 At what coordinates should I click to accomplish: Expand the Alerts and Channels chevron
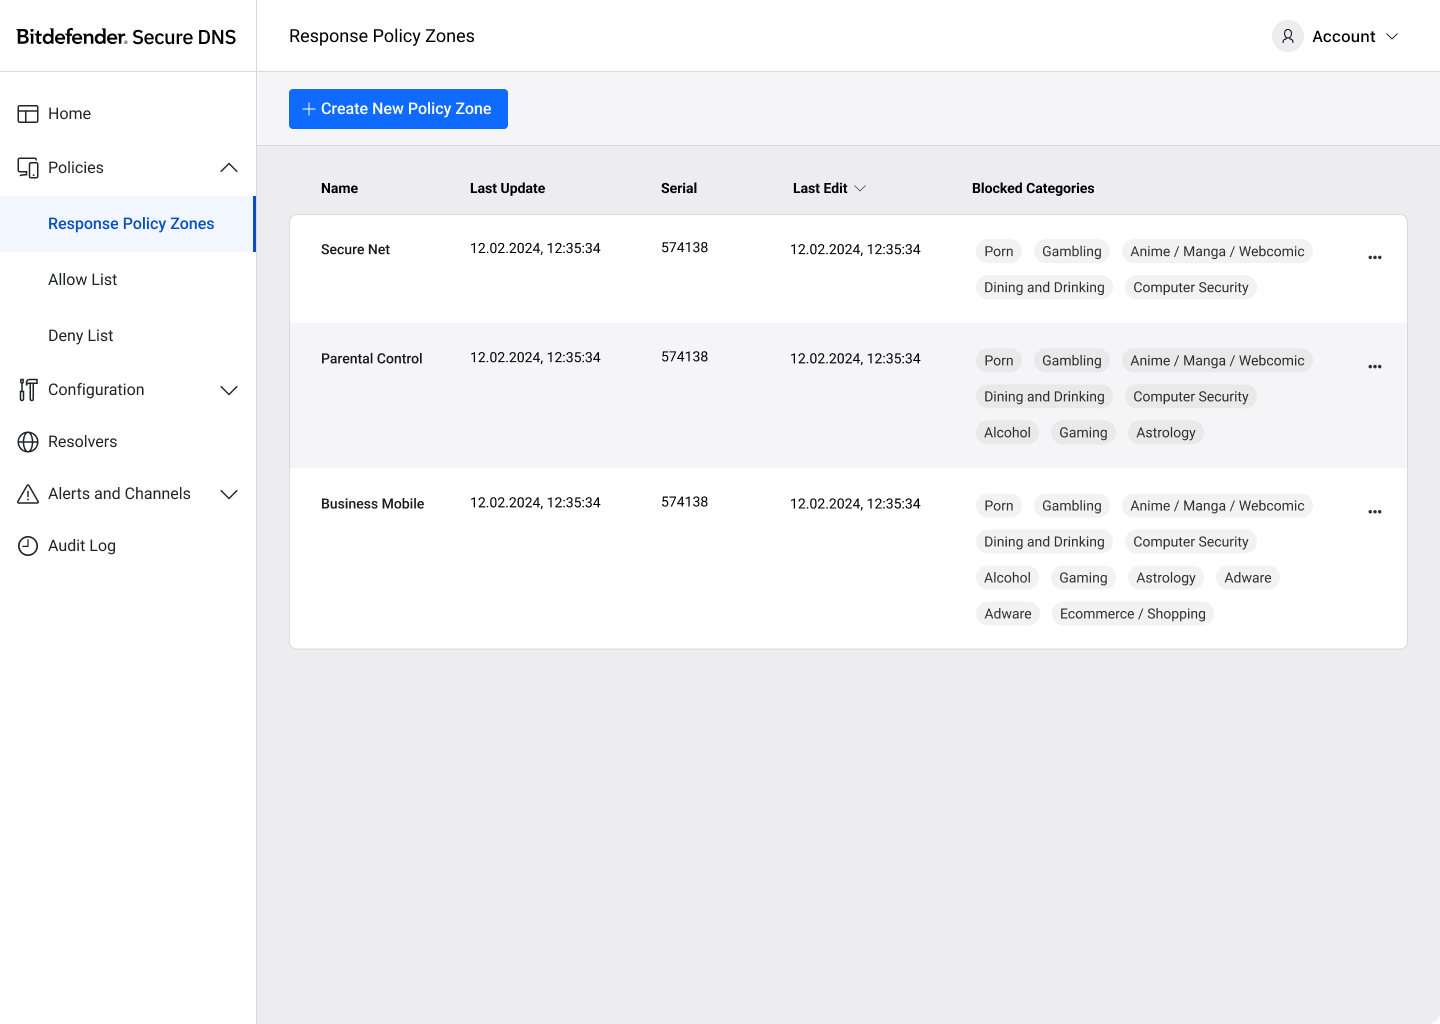[x=229, y=494]
